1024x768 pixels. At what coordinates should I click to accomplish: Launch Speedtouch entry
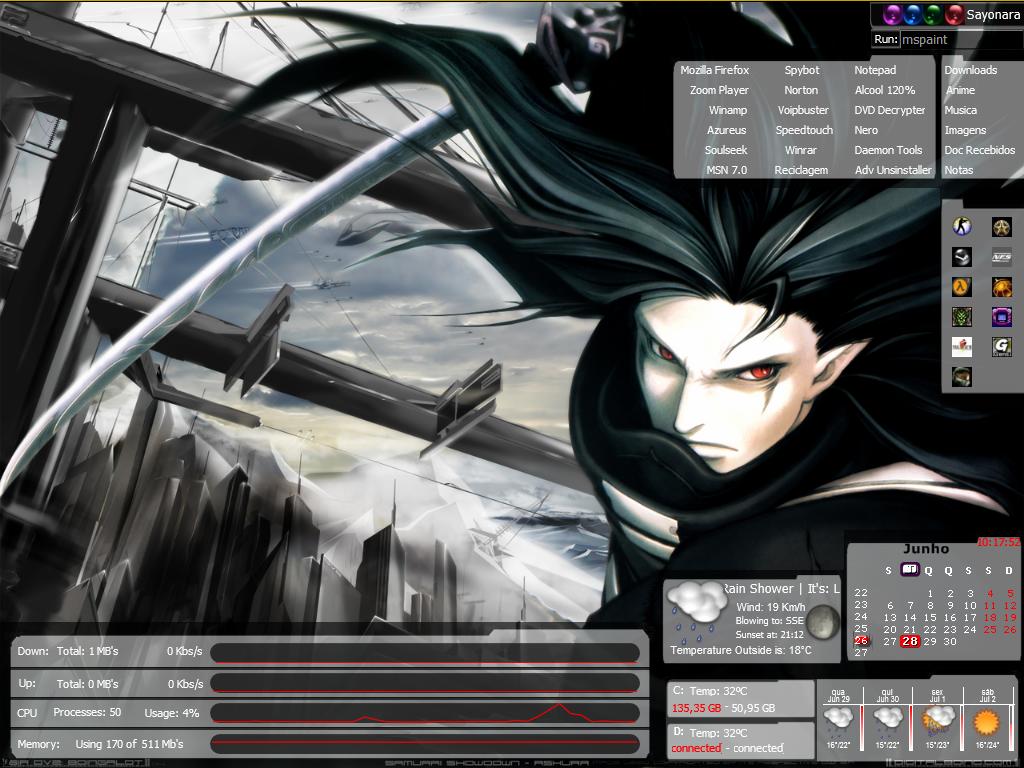point(804,130)
